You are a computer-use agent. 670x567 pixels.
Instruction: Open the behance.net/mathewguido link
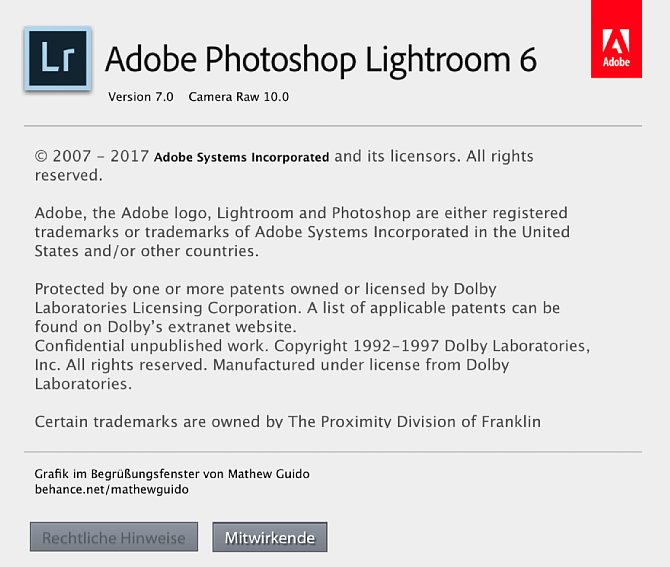[111, 490]
